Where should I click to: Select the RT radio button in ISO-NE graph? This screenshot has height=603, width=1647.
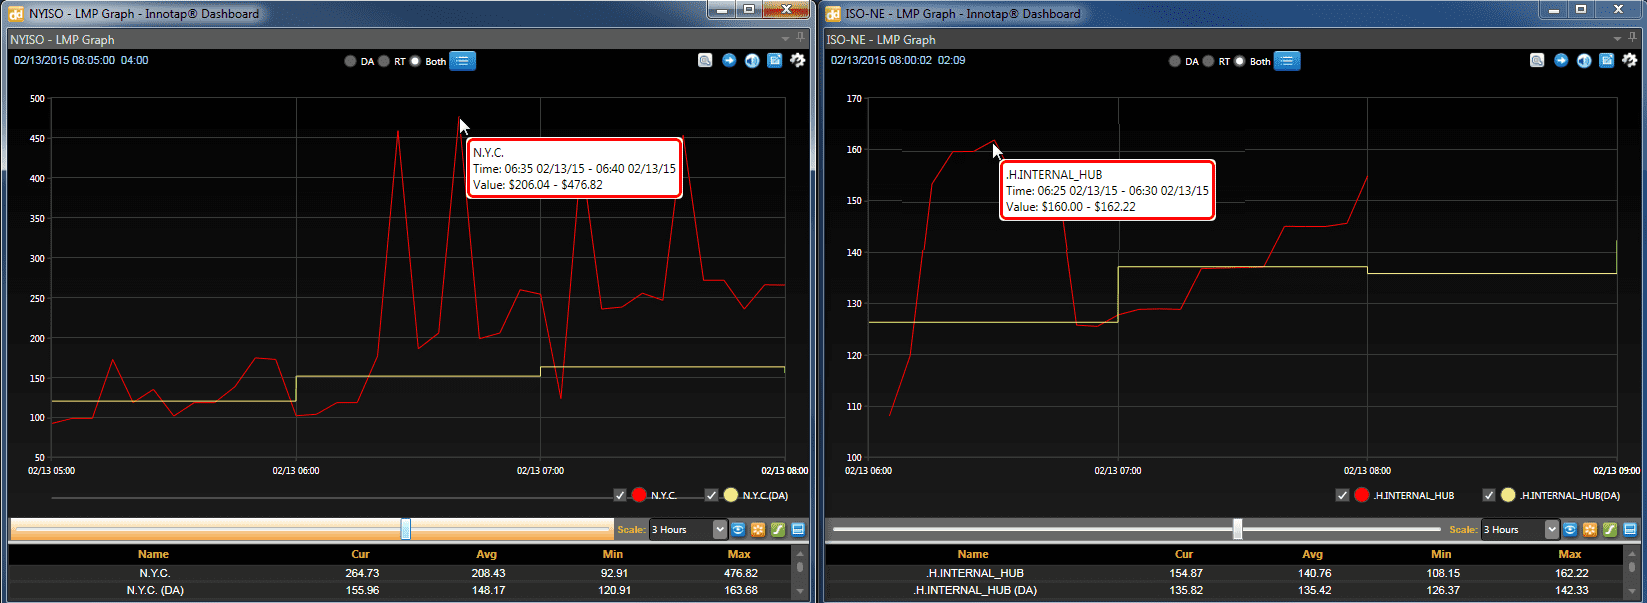1208,62
